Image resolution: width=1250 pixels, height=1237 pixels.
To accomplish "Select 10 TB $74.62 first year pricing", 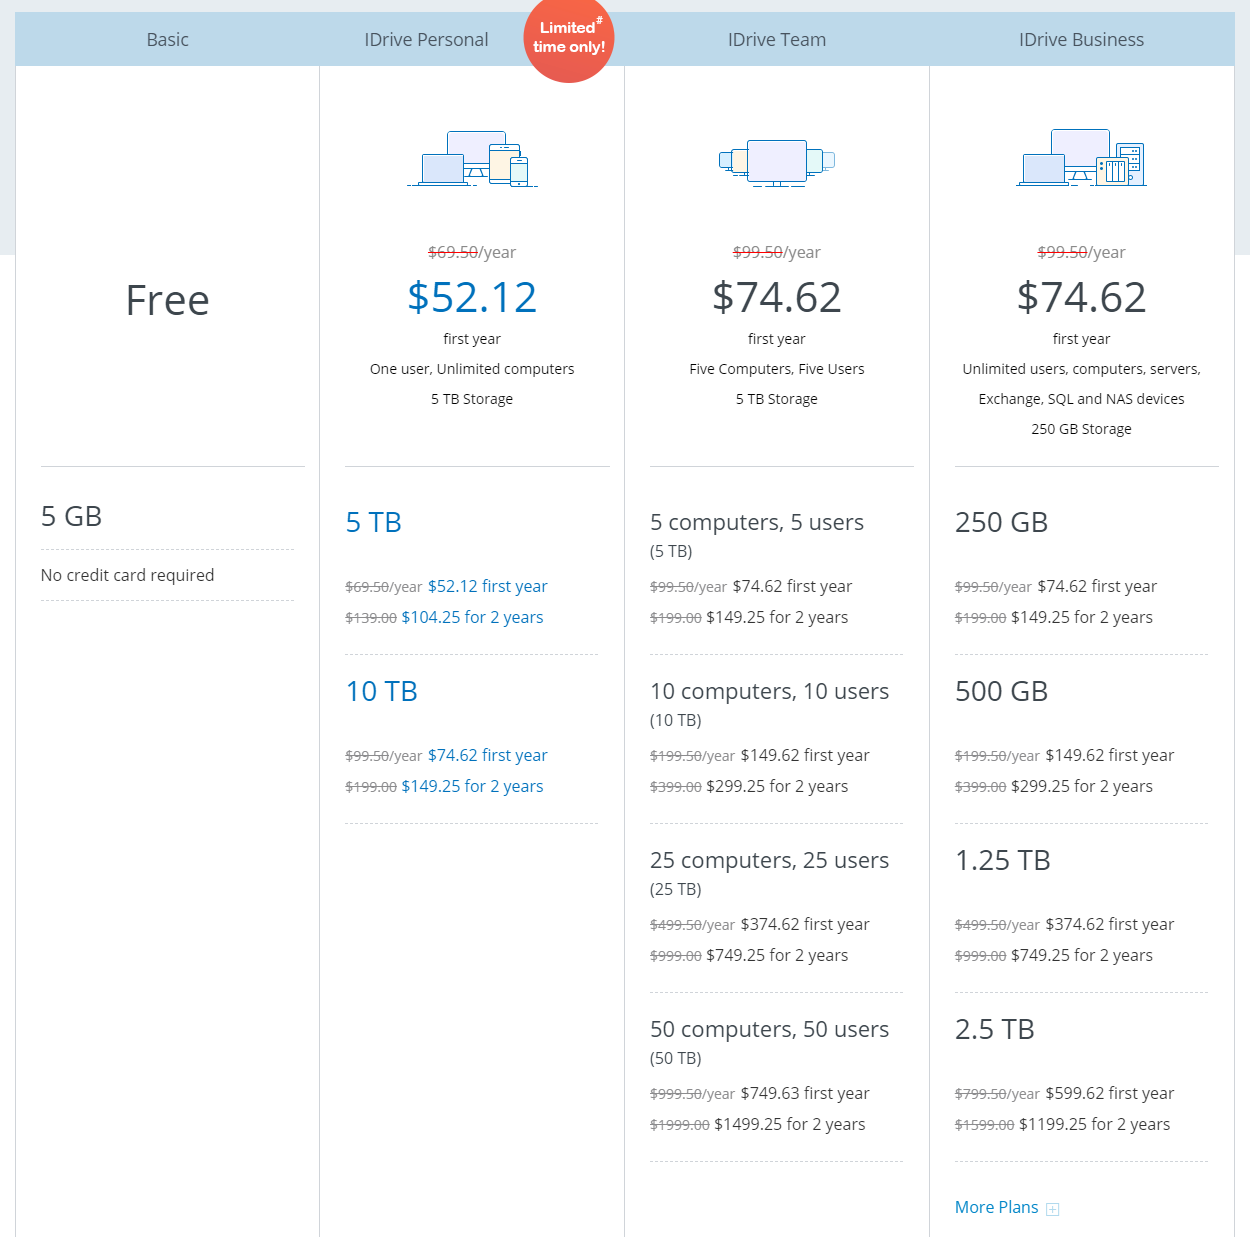I will [487, 755].
